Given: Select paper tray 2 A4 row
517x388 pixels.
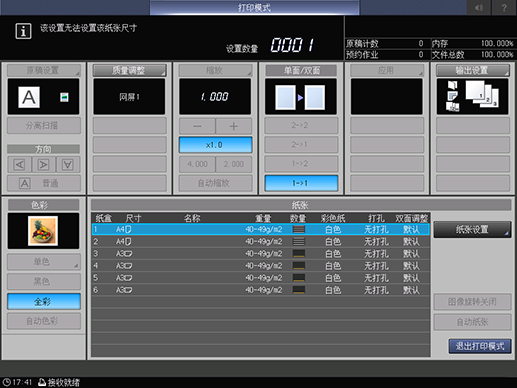Looking at the screenshot, I should point(261,241).
